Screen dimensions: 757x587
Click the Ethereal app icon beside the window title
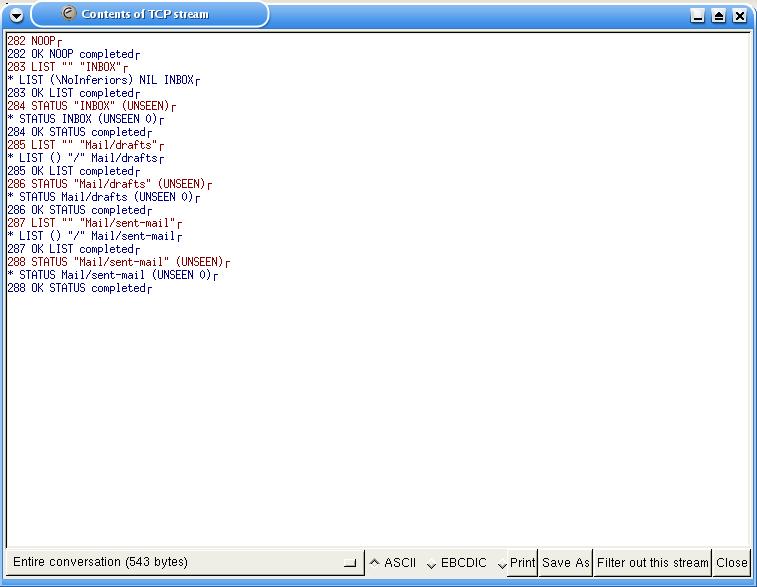(x=68, y=14)
